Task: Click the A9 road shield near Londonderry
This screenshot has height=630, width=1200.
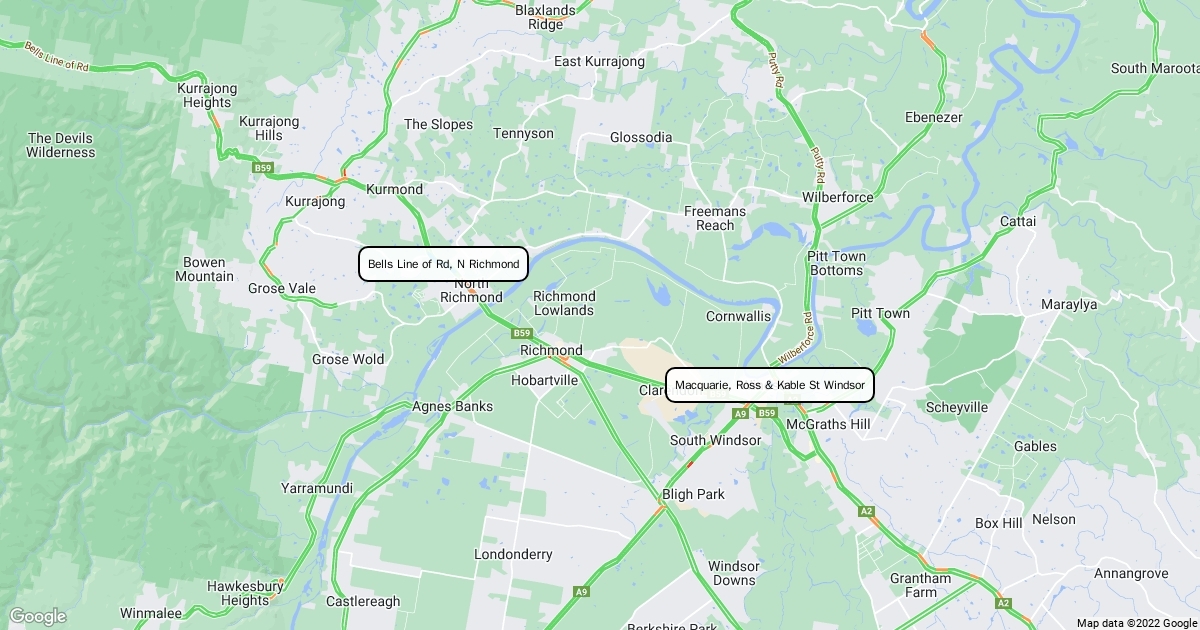Action: coord(582,592)
